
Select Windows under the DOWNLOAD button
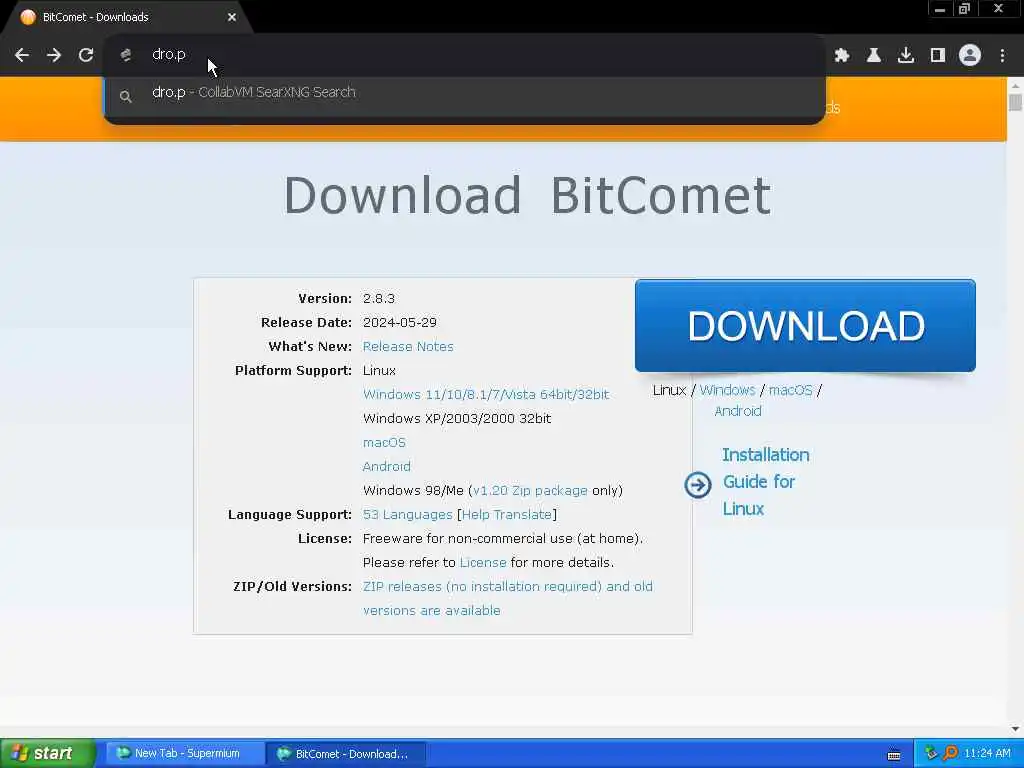tap(727, 391)
